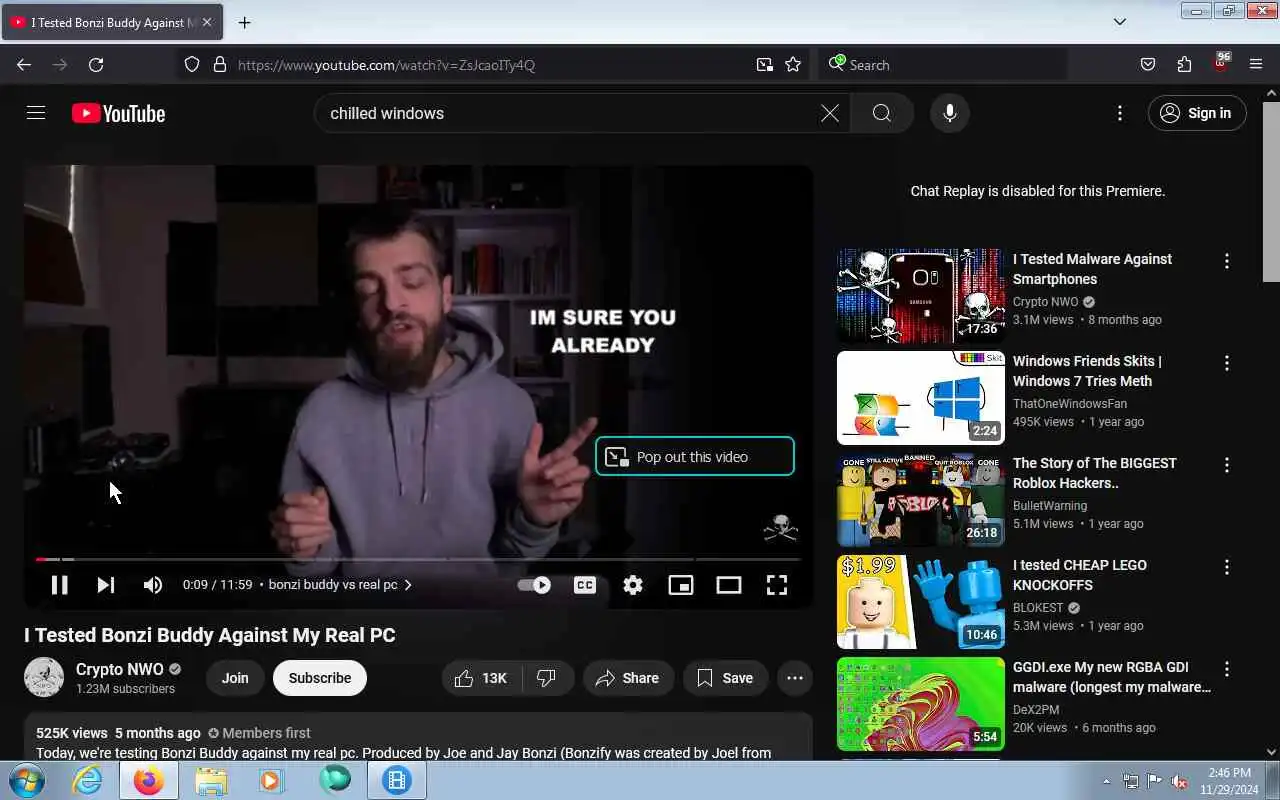The height and width of the screenshot is (800, 1280).
Task: Open uBlock extension icon with badge 96
Action: tap(1220, 63)
